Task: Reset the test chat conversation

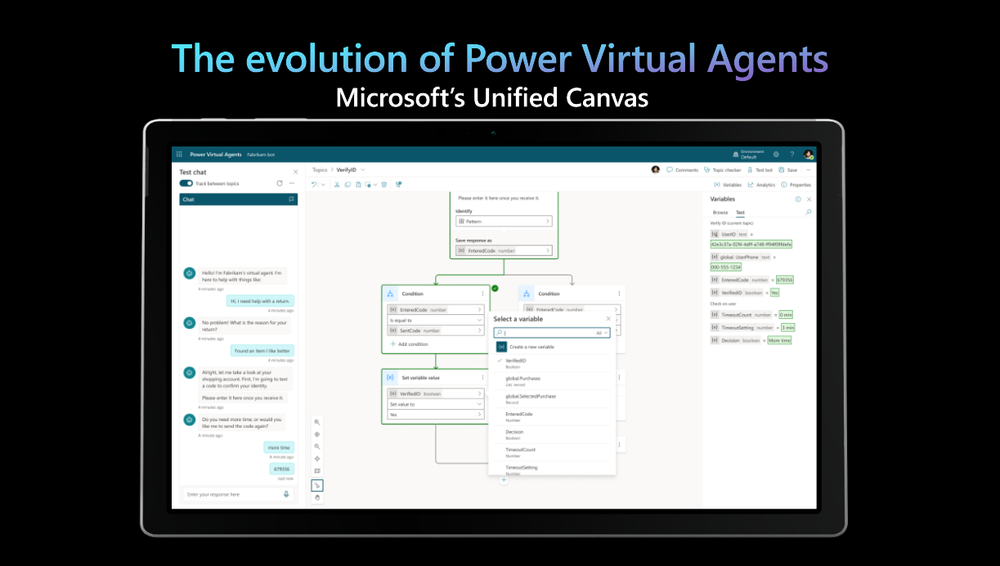Action: point(279,183)
